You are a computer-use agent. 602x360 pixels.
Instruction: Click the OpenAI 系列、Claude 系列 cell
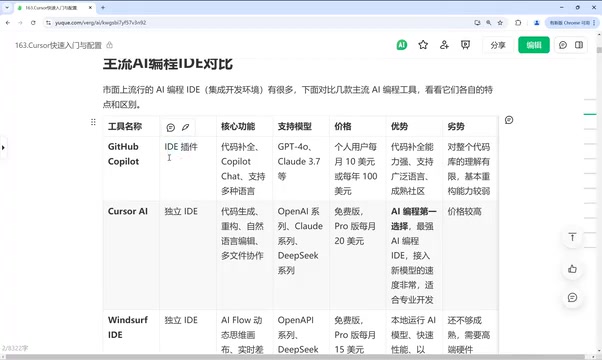pyautogui.click(x=301, y=255)
